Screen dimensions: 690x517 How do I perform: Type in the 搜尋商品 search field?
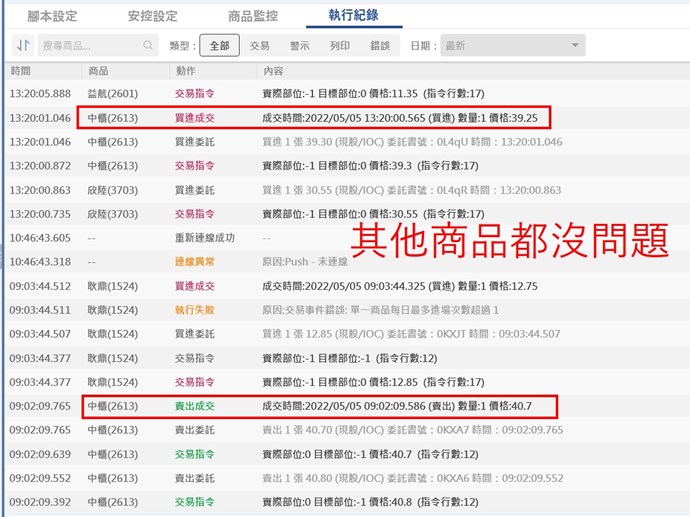point(88,46)
